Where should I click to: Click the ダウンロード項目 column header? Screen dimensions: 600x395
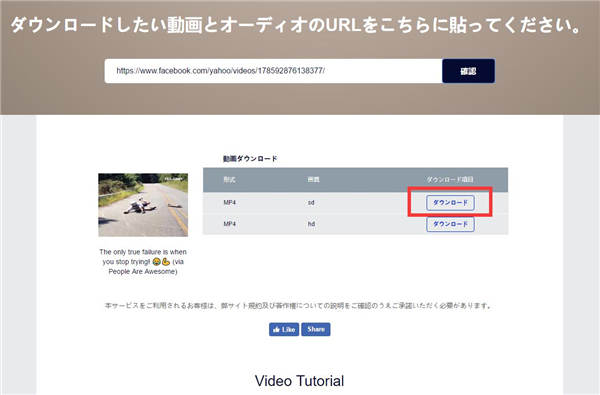tap(450, 180)
